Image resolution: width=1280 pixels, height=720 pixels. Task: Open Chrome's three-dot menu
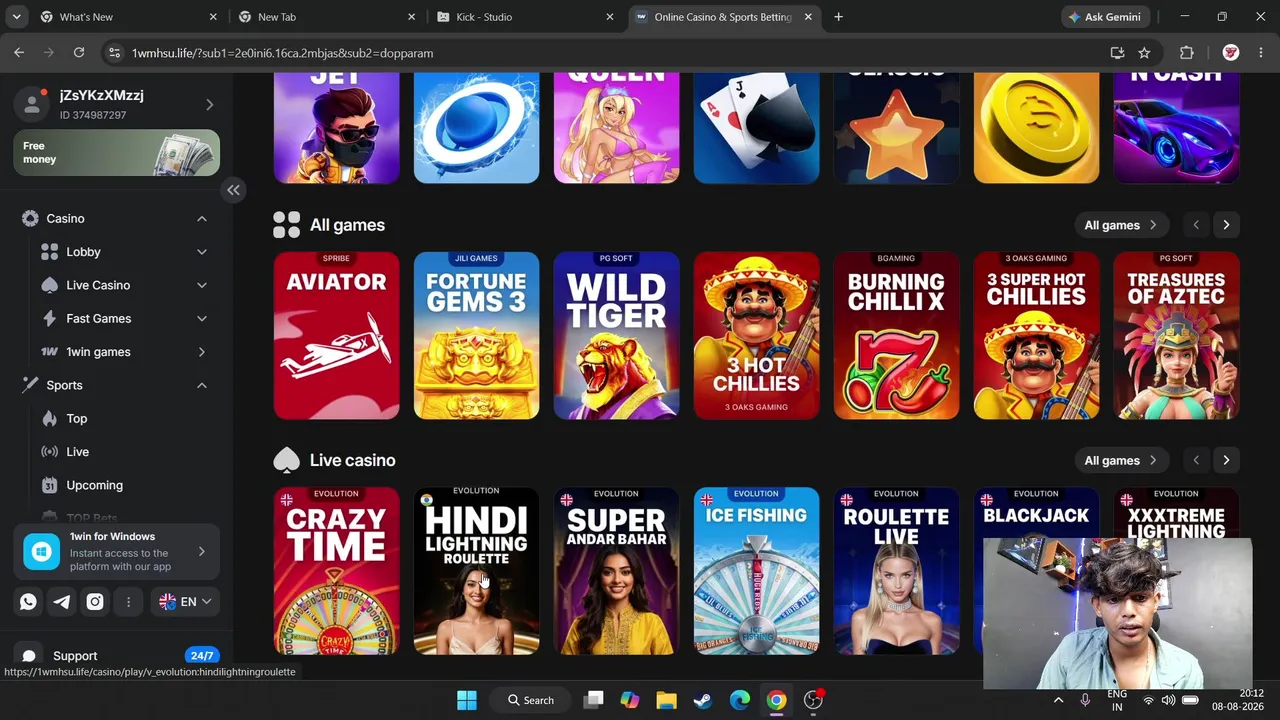tap(1260, 53)
